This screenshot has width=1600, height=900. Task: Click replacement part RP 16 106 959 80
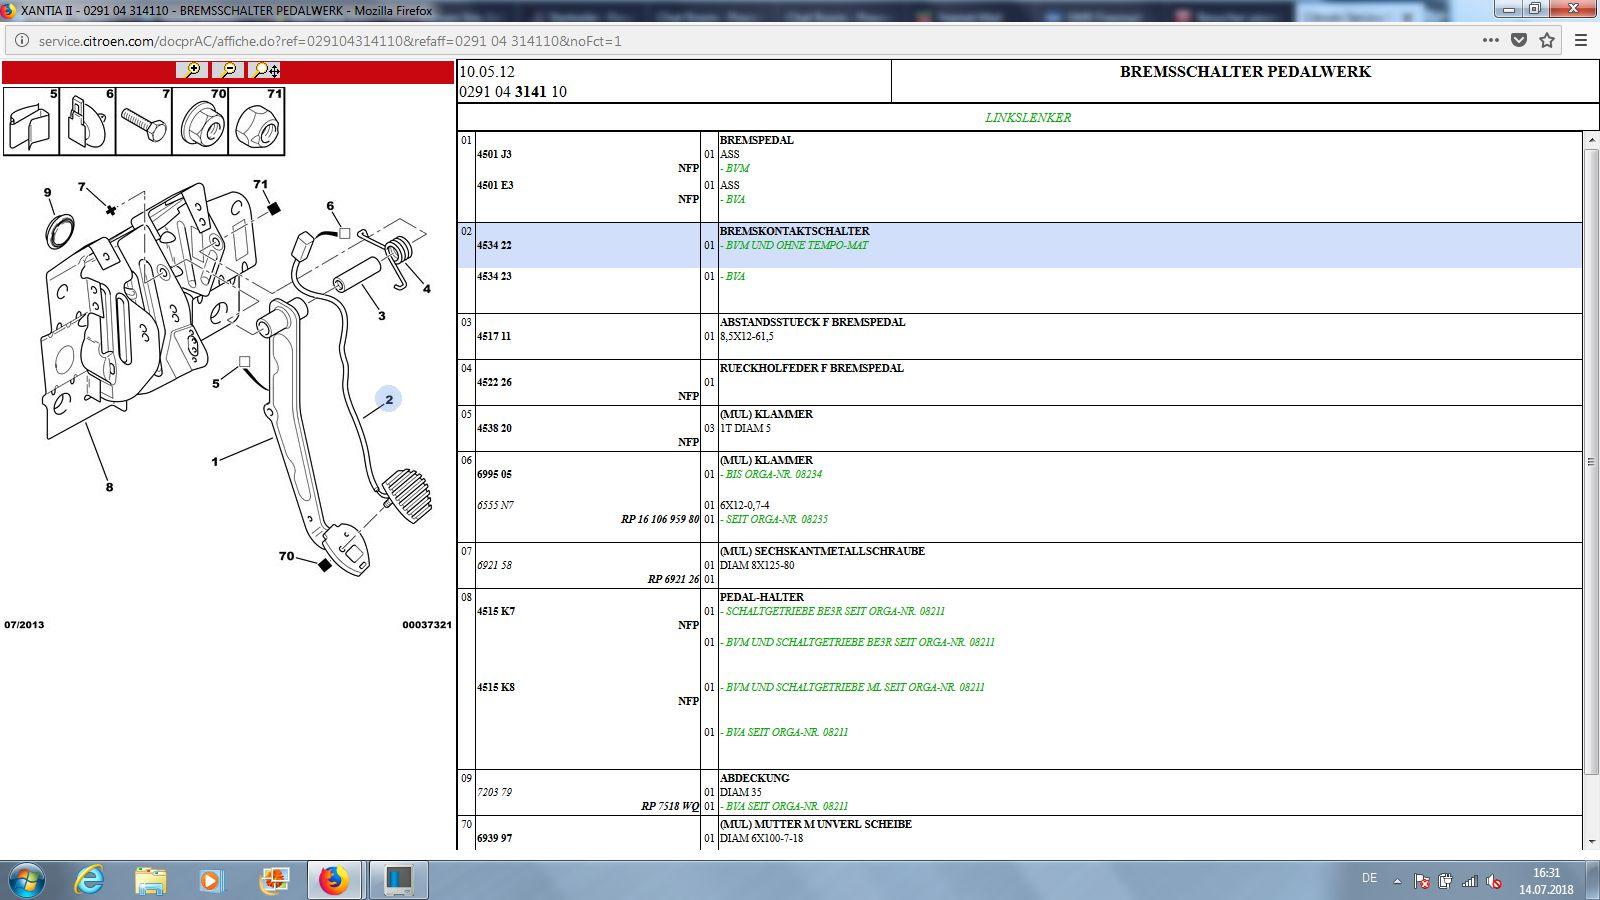660,520
